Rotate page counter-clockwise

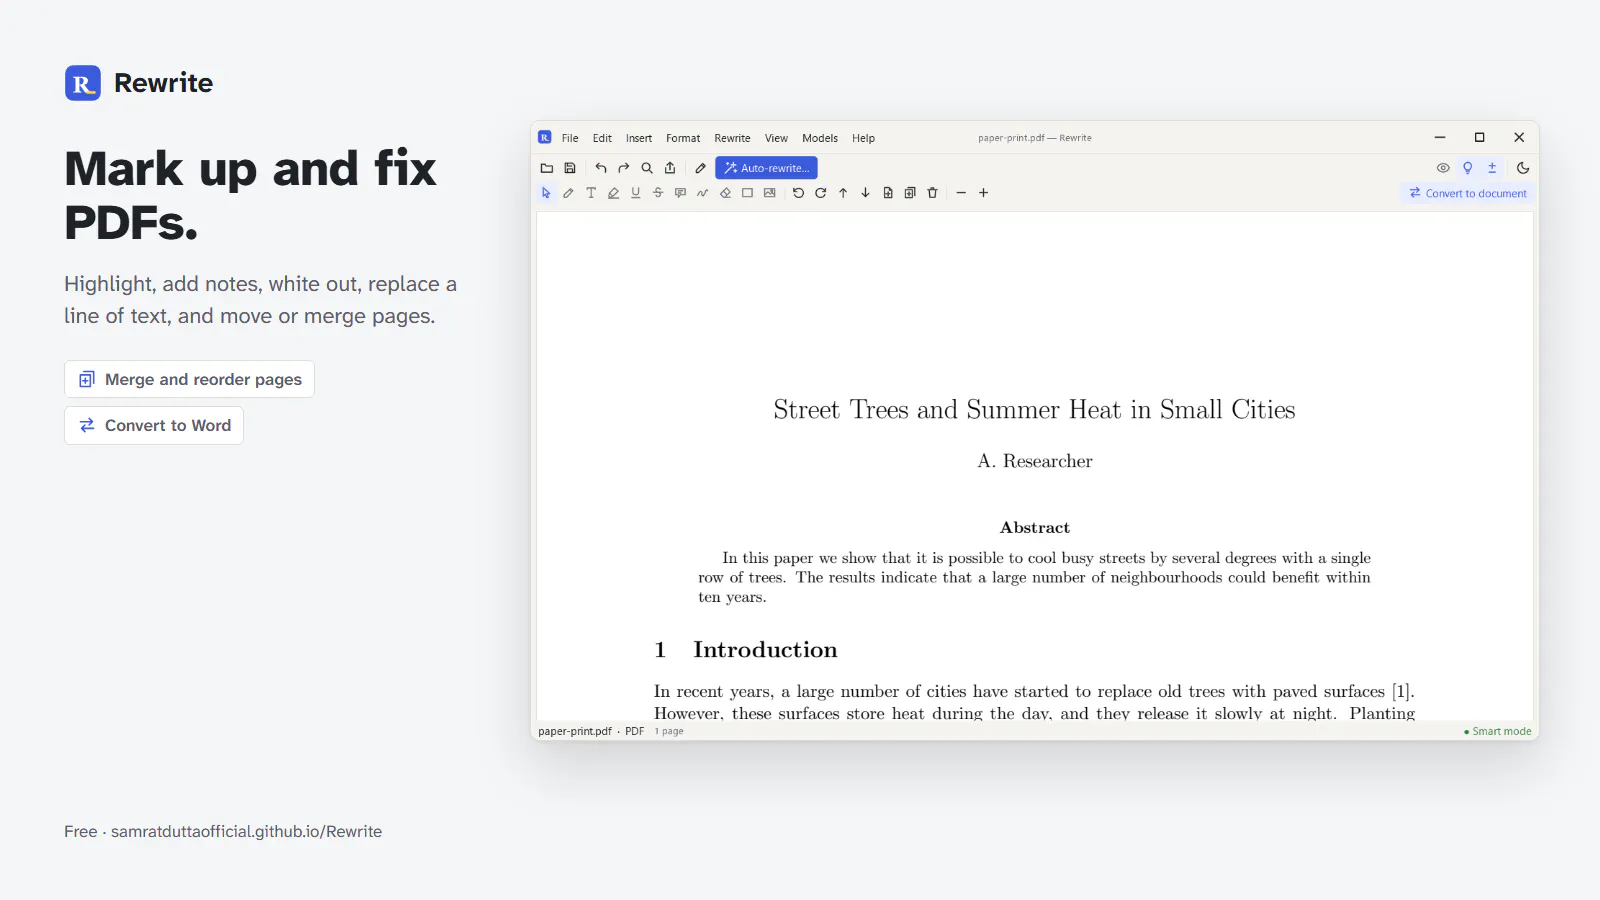(x=798, y=193)
